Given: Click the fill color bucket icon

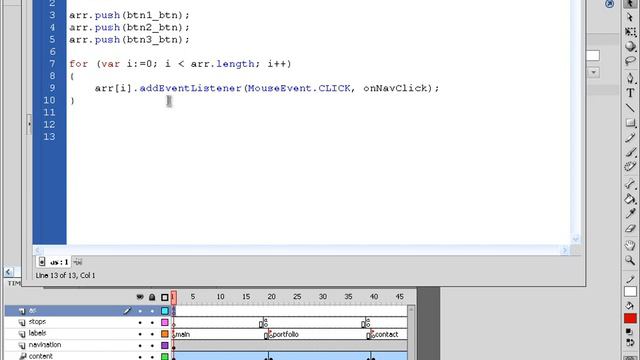Looking at the screenshot, I should click(630, 305).
